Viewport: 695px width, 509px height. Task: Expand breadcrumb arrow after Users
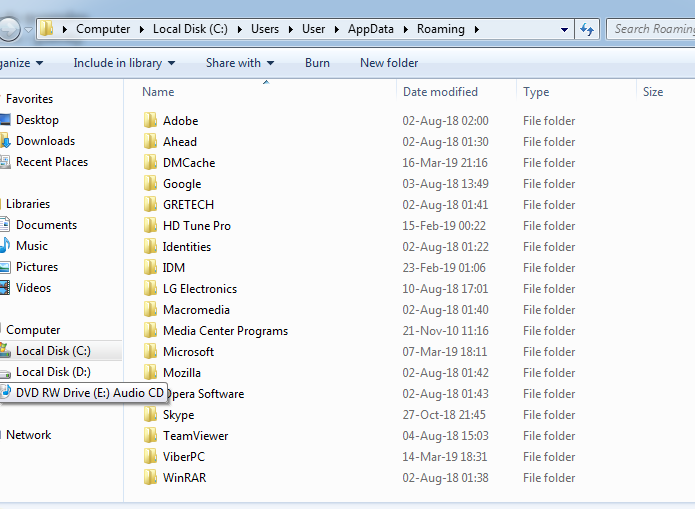tap(291, 29)
